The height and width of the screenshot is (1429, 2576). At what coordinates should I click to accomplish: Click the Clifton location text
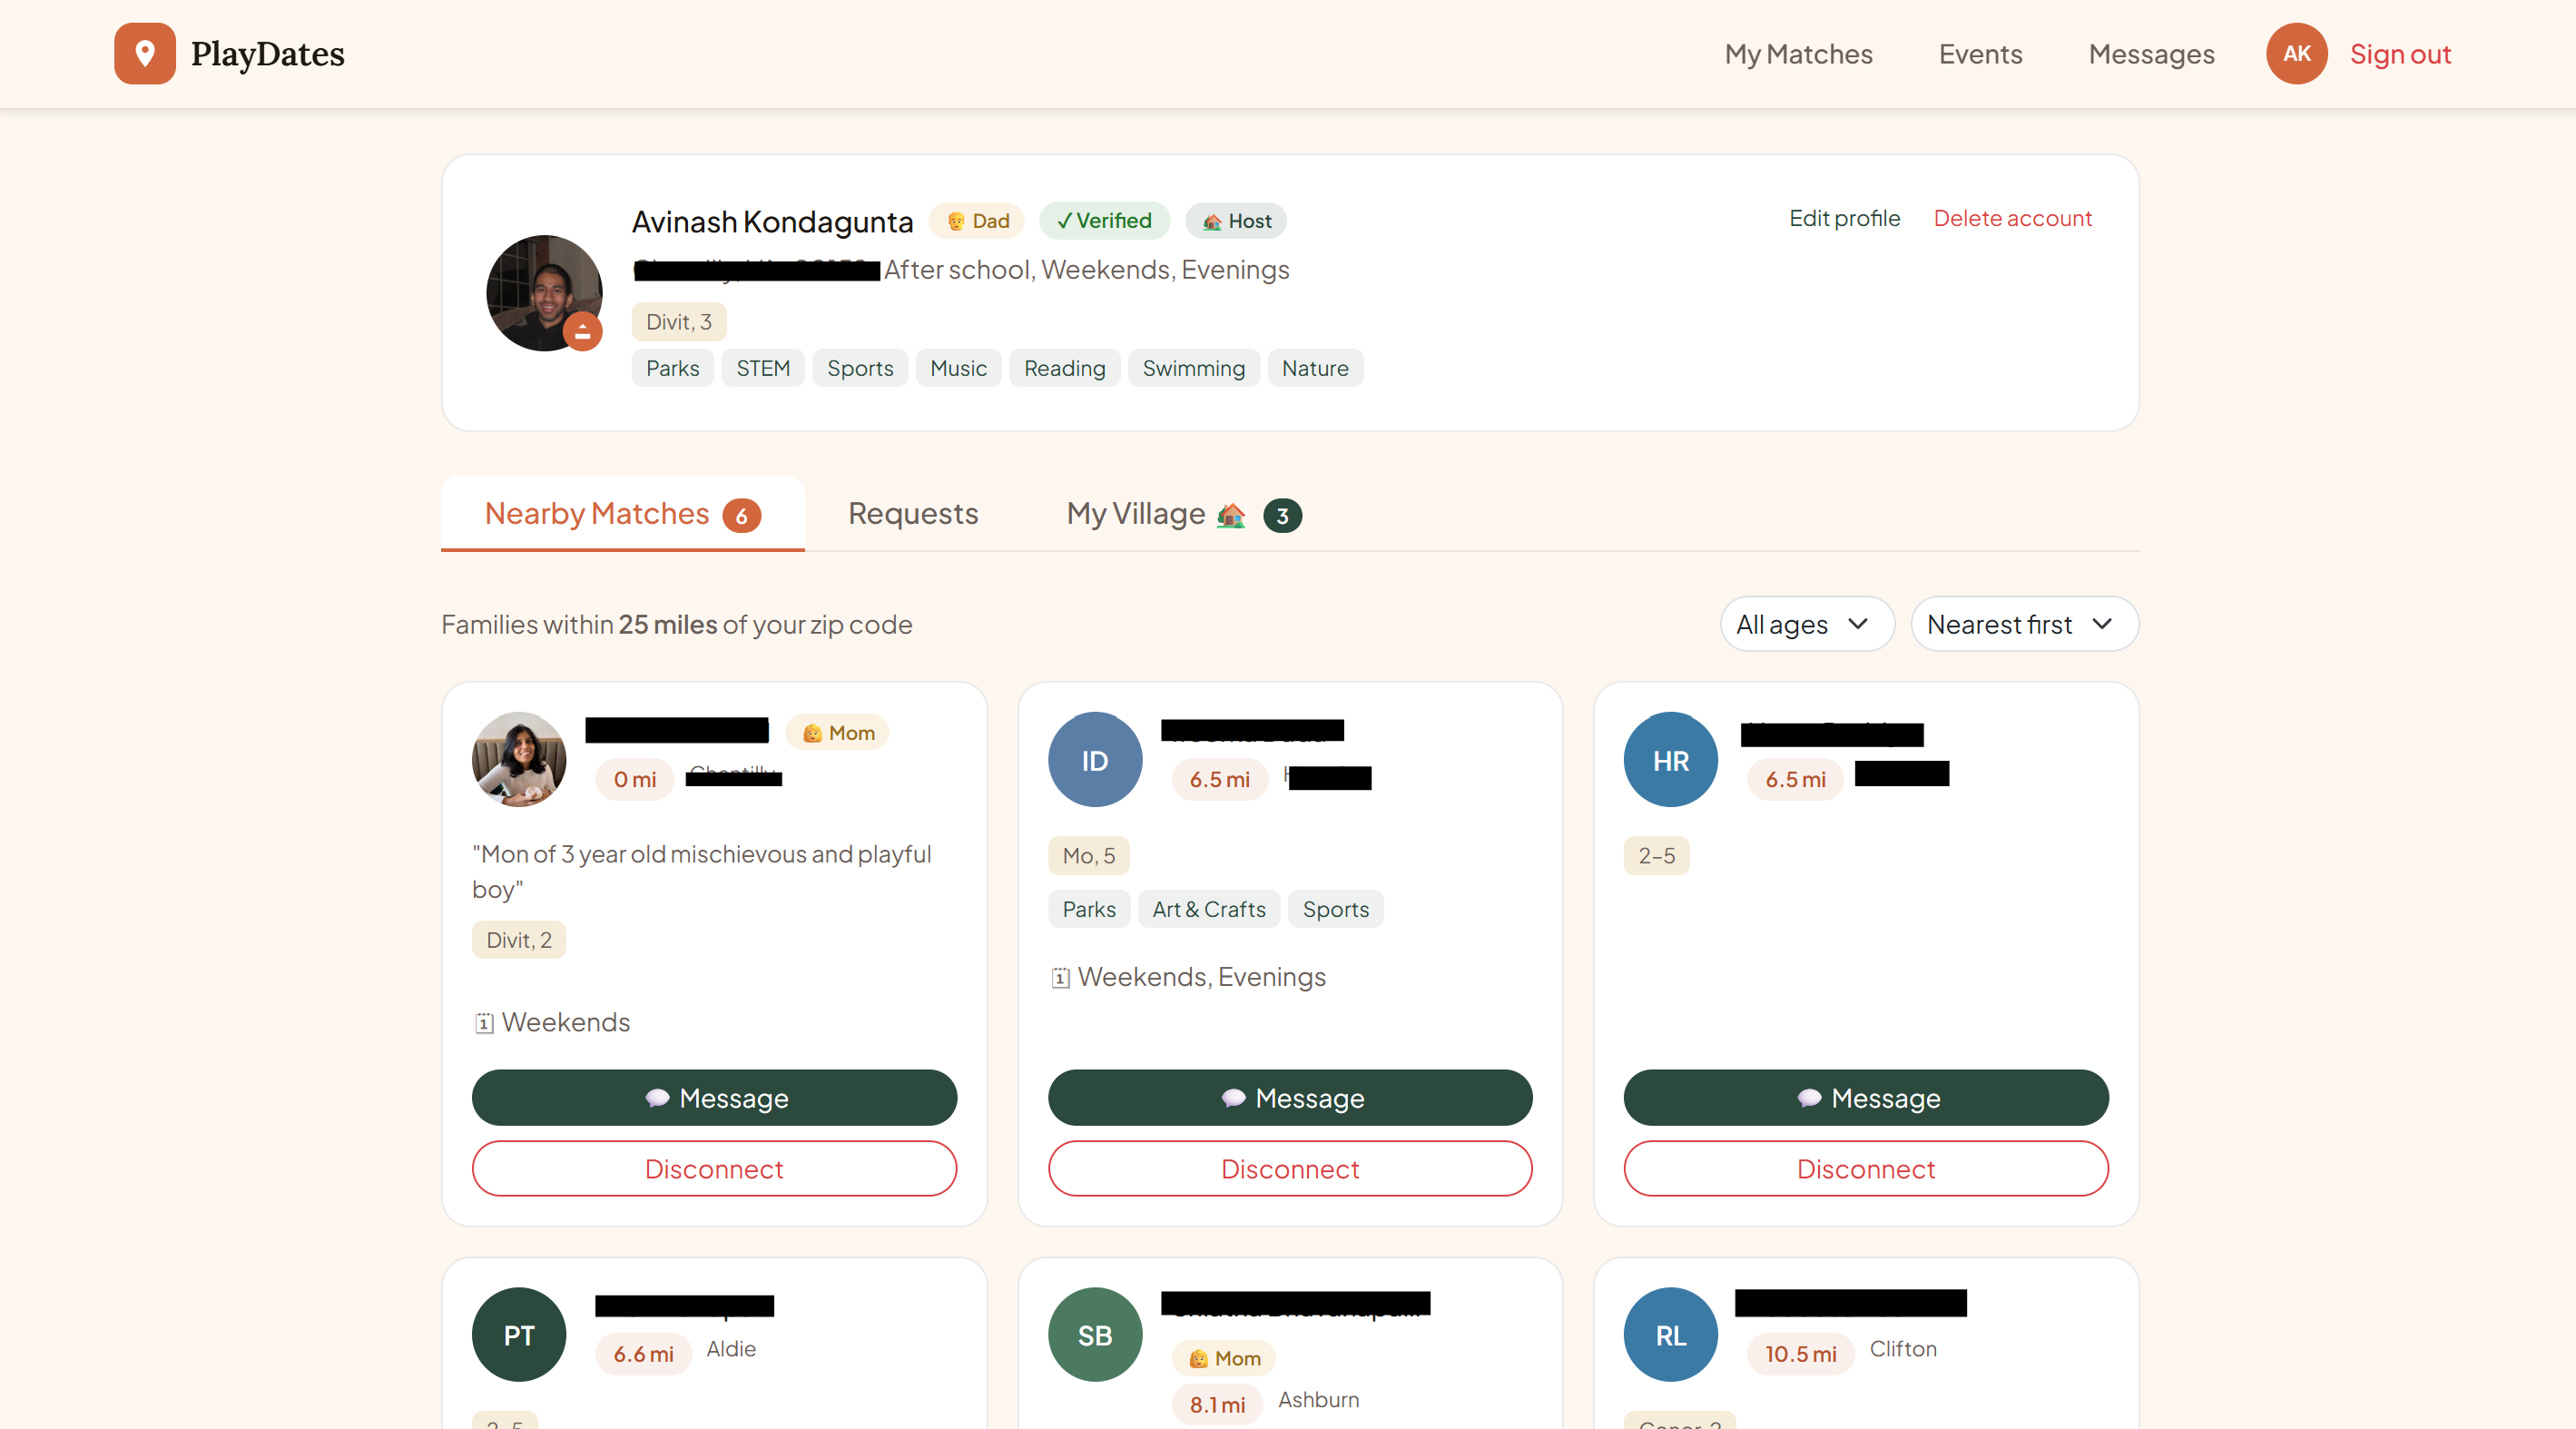point(1903,1350)
